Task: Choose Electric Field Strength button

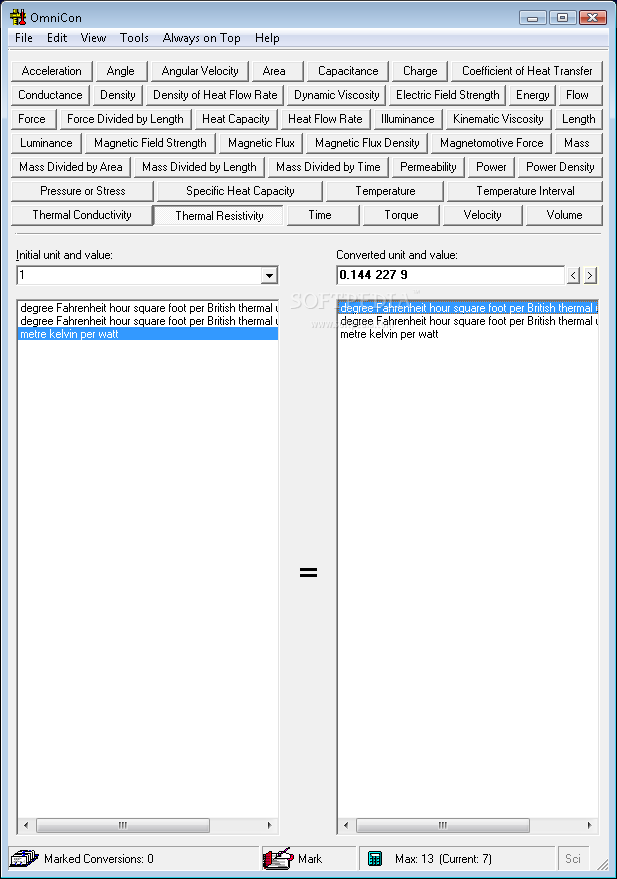Action: 447,95
